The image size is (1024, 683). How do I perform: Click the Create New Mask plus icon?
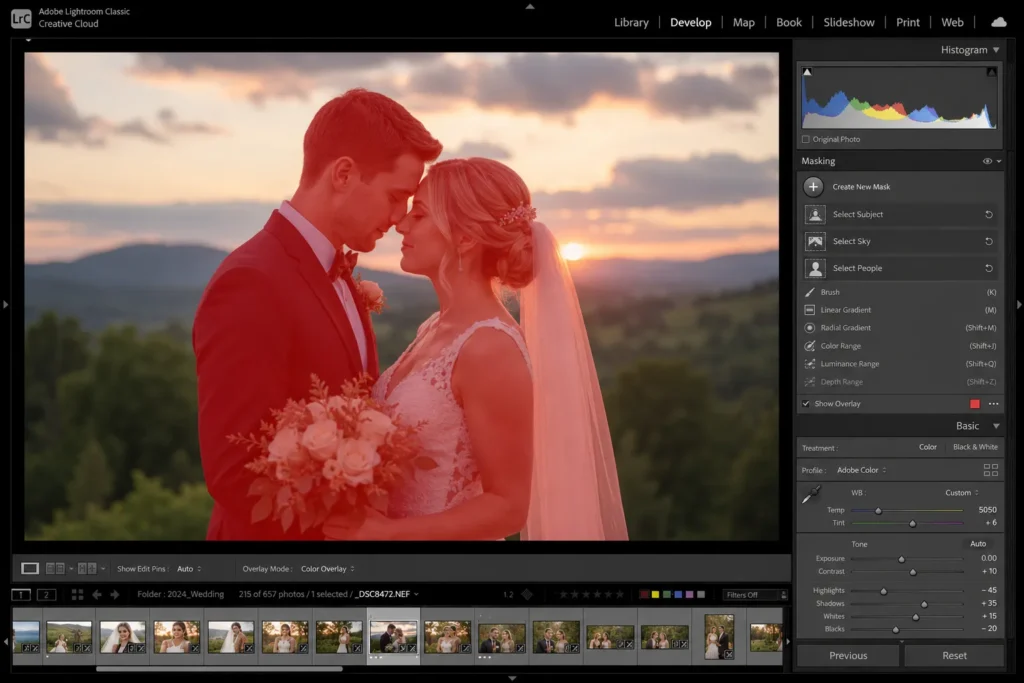813,187
